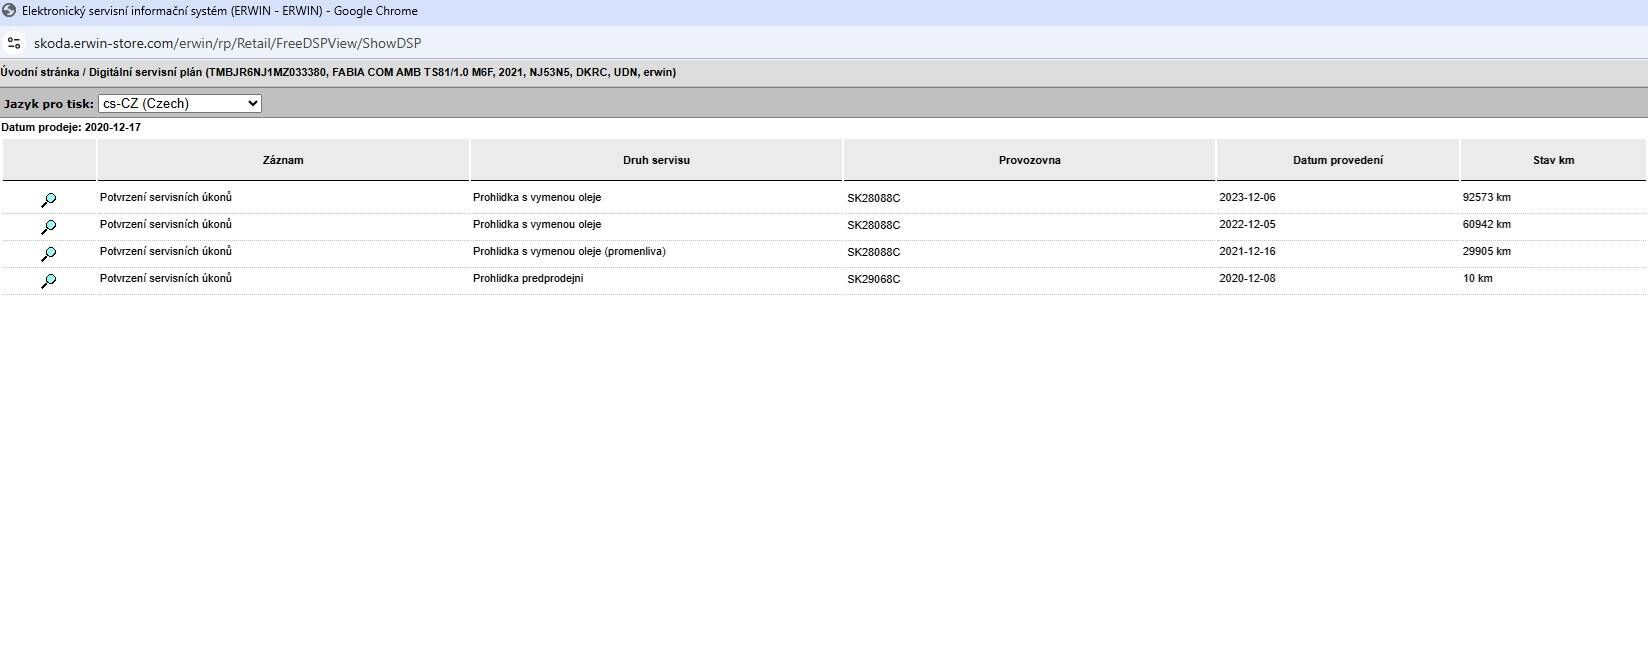
Task: Click the Úvodní stránka breadcrumb link
Action: [40, 72]
